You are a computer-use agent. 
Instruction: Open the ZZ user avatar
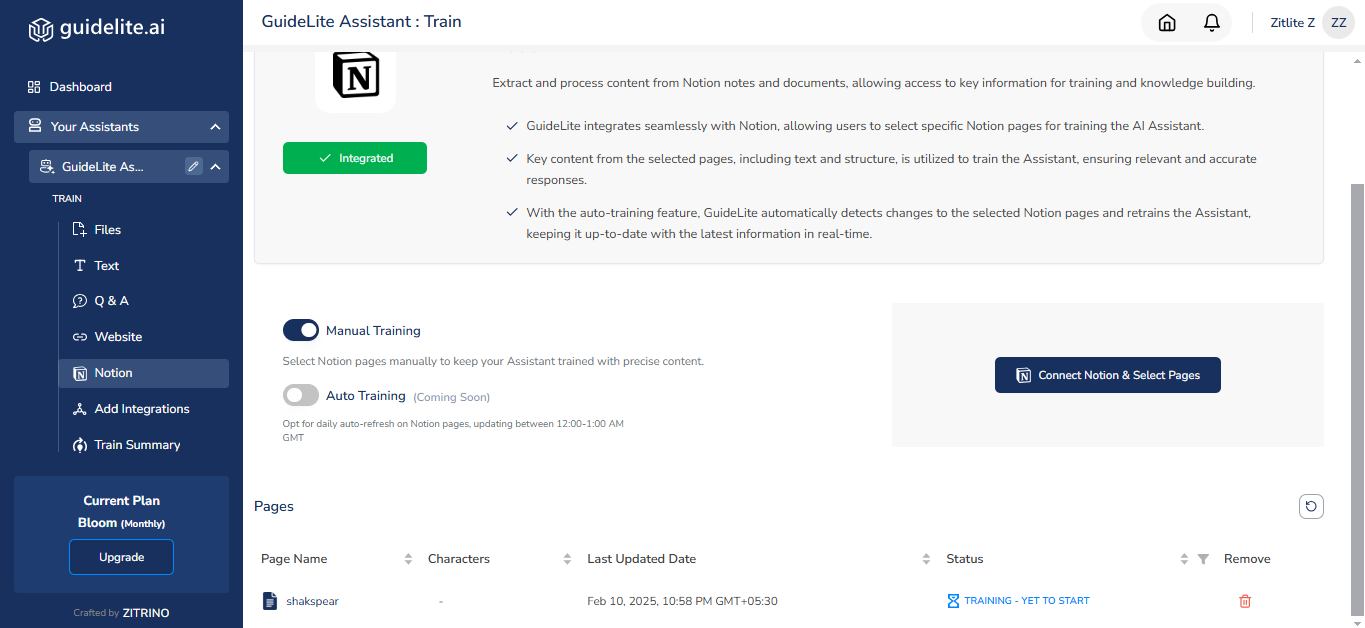[x=1338, y=22]
